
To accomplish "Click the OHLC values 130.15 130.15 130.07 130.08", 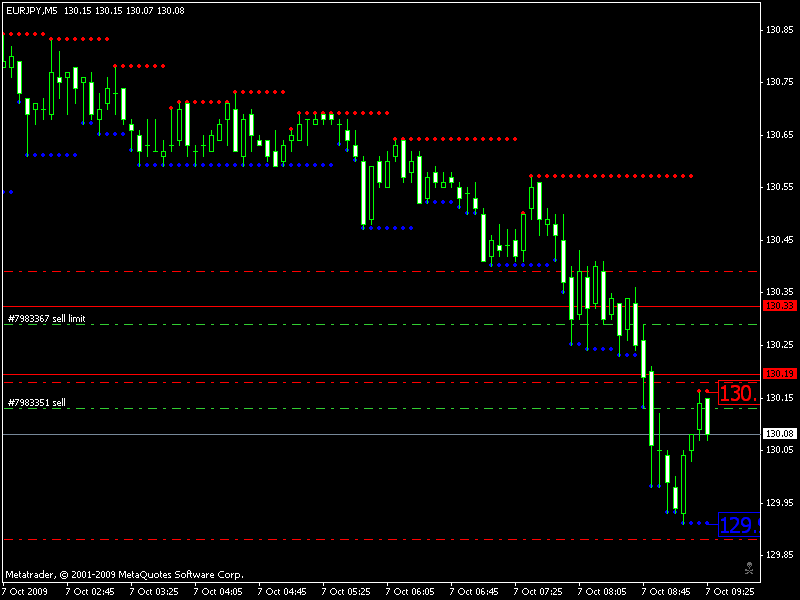I will (124, 11).
